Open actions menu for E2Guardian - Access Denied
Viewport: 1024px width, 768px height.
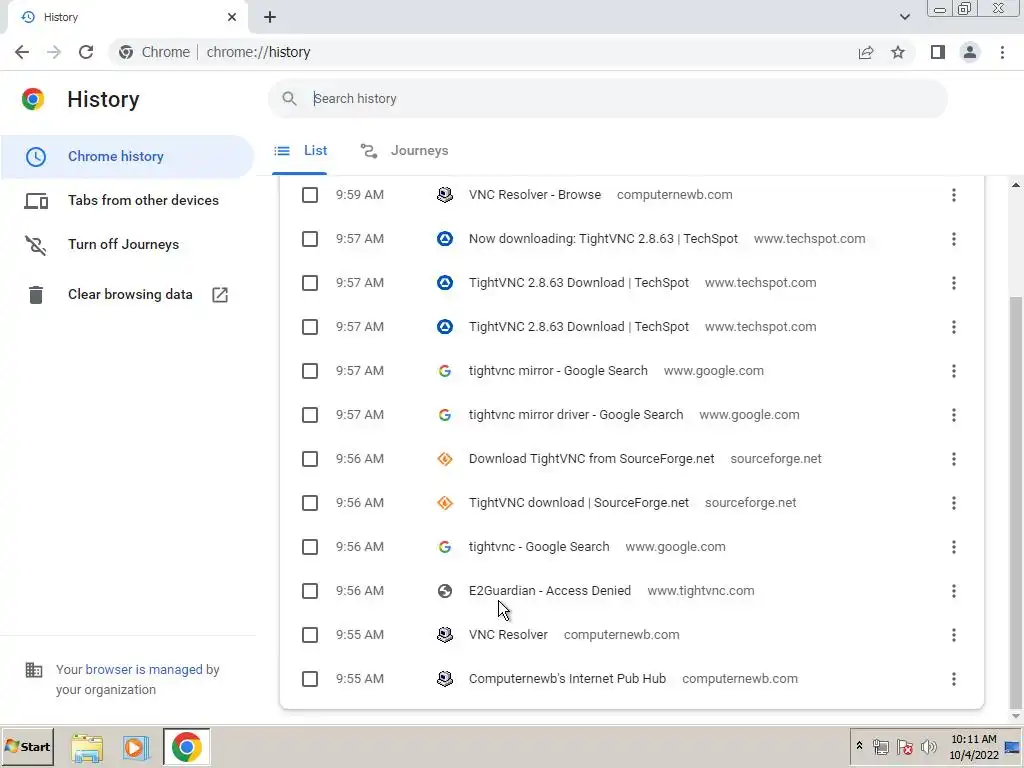click(953, 591)
